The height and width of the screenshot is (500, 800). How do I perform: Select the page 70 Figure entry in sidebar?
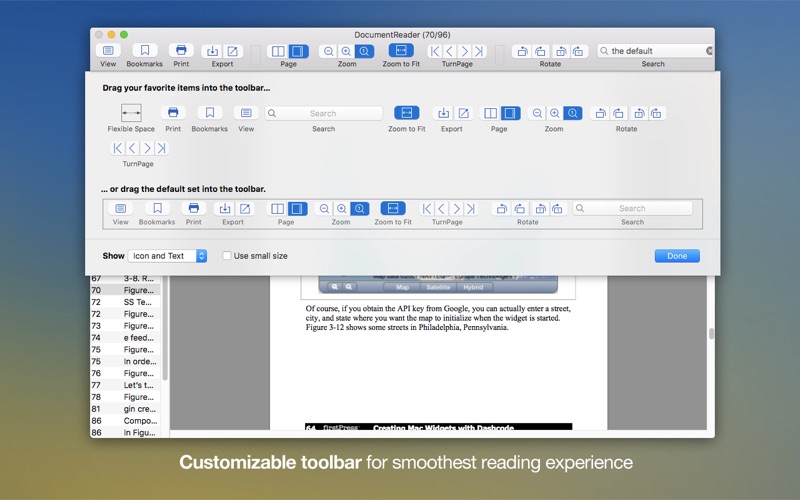[x=125, y=290]
